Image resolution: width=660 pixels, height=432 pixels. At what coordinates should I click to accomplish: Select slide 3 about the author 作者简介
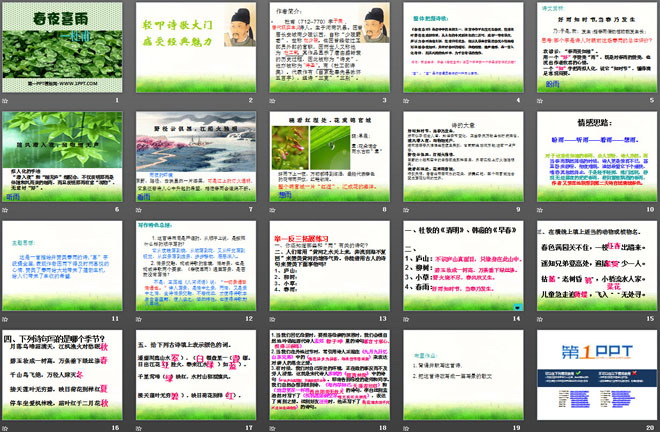pos(328,49)
